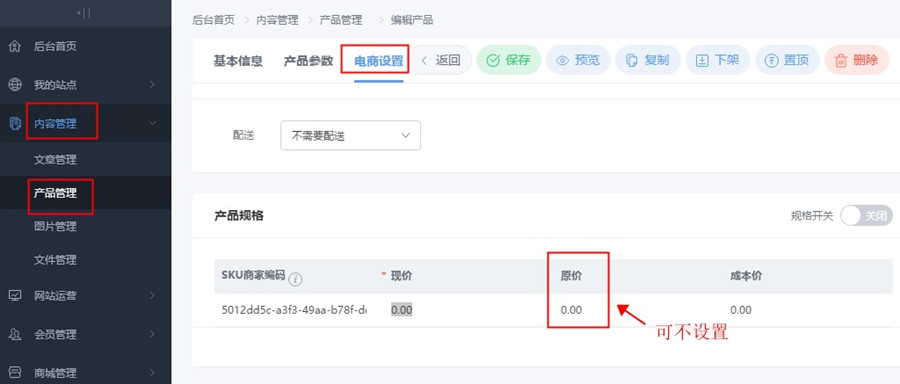The image size is (900, 384).
Task: Toggle the 规格开关 switch
Action: tap(866, 216)
